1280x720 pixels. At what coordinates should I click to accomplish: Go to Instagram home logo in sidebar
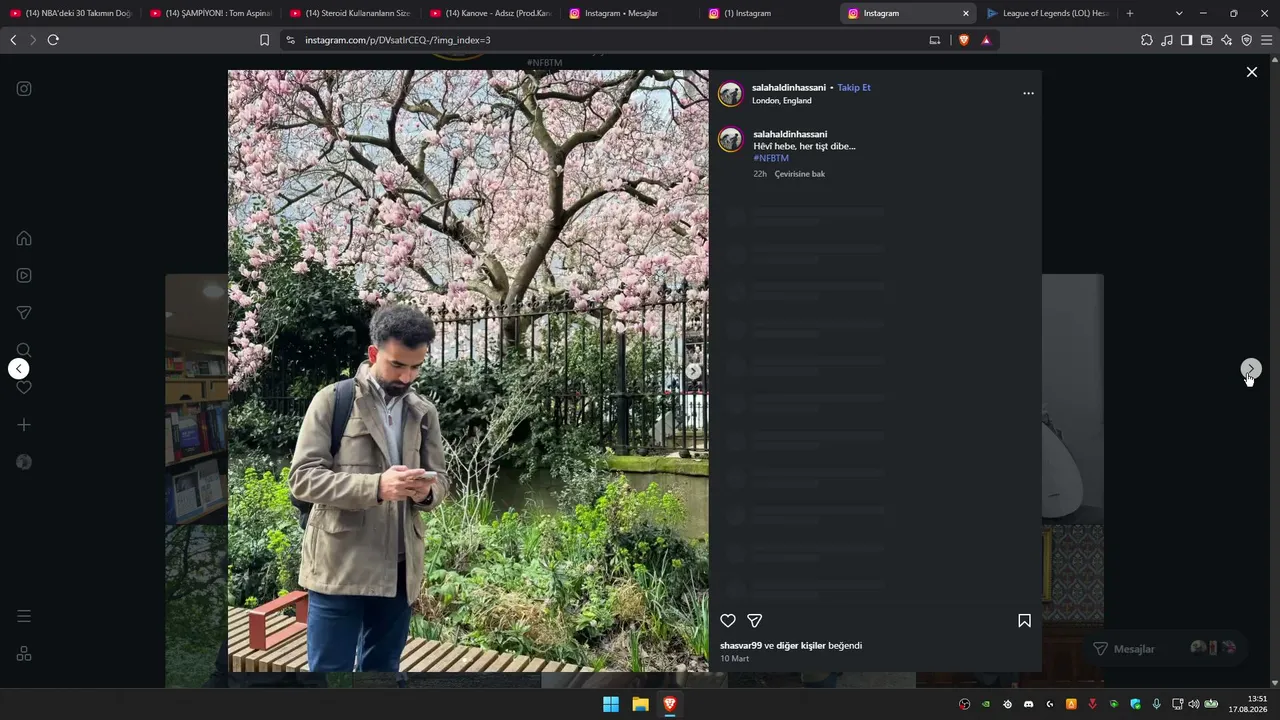24,89
